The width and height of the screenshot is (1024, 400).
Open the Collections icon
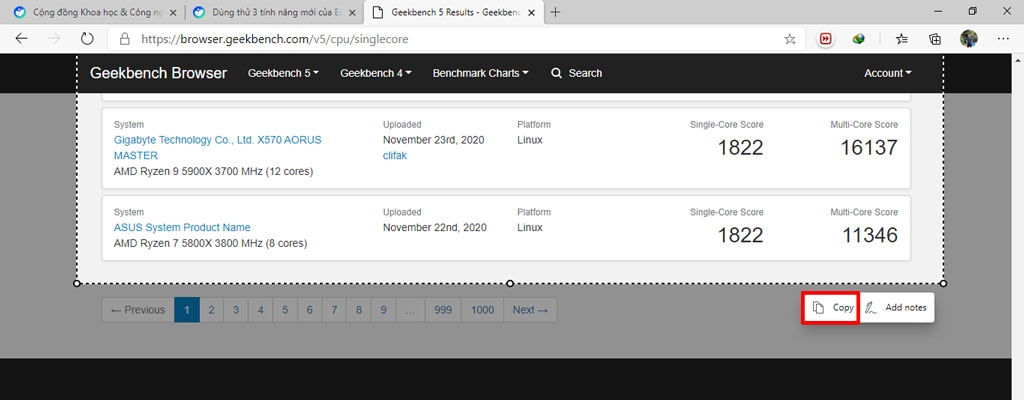click(x=935, y=39)
